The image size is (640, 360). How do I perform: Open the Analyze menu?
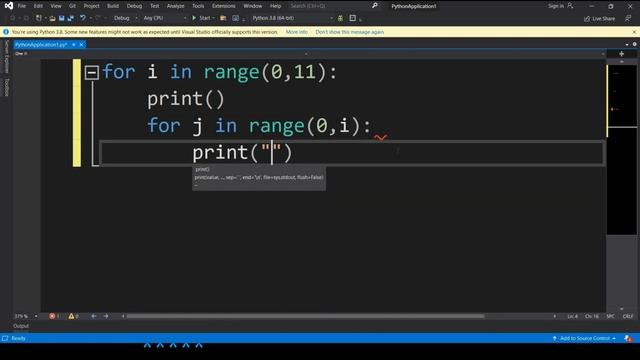176,6
